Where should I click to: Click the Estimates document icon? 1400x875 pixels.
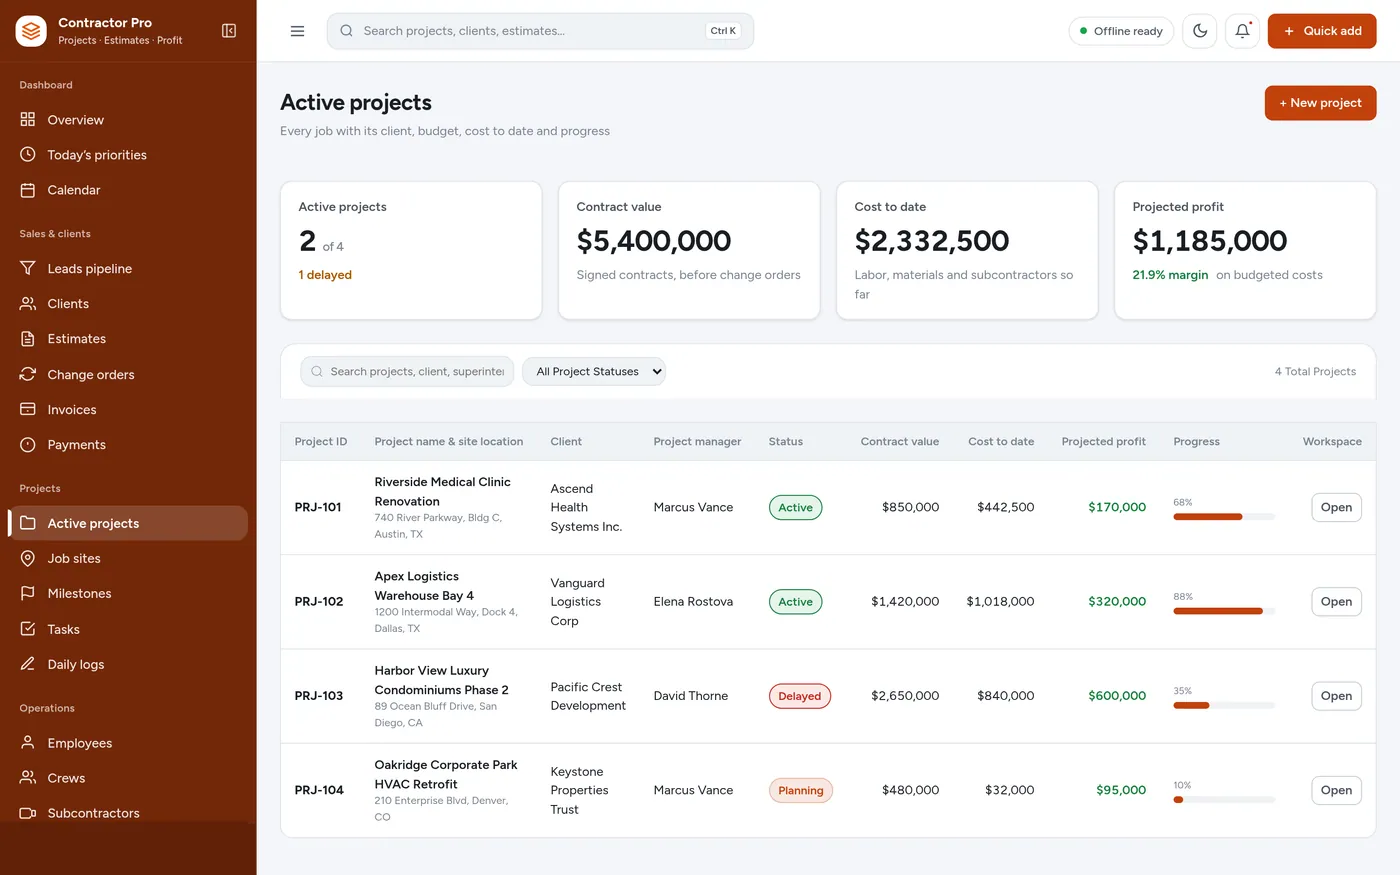click(x=28, y=339)
